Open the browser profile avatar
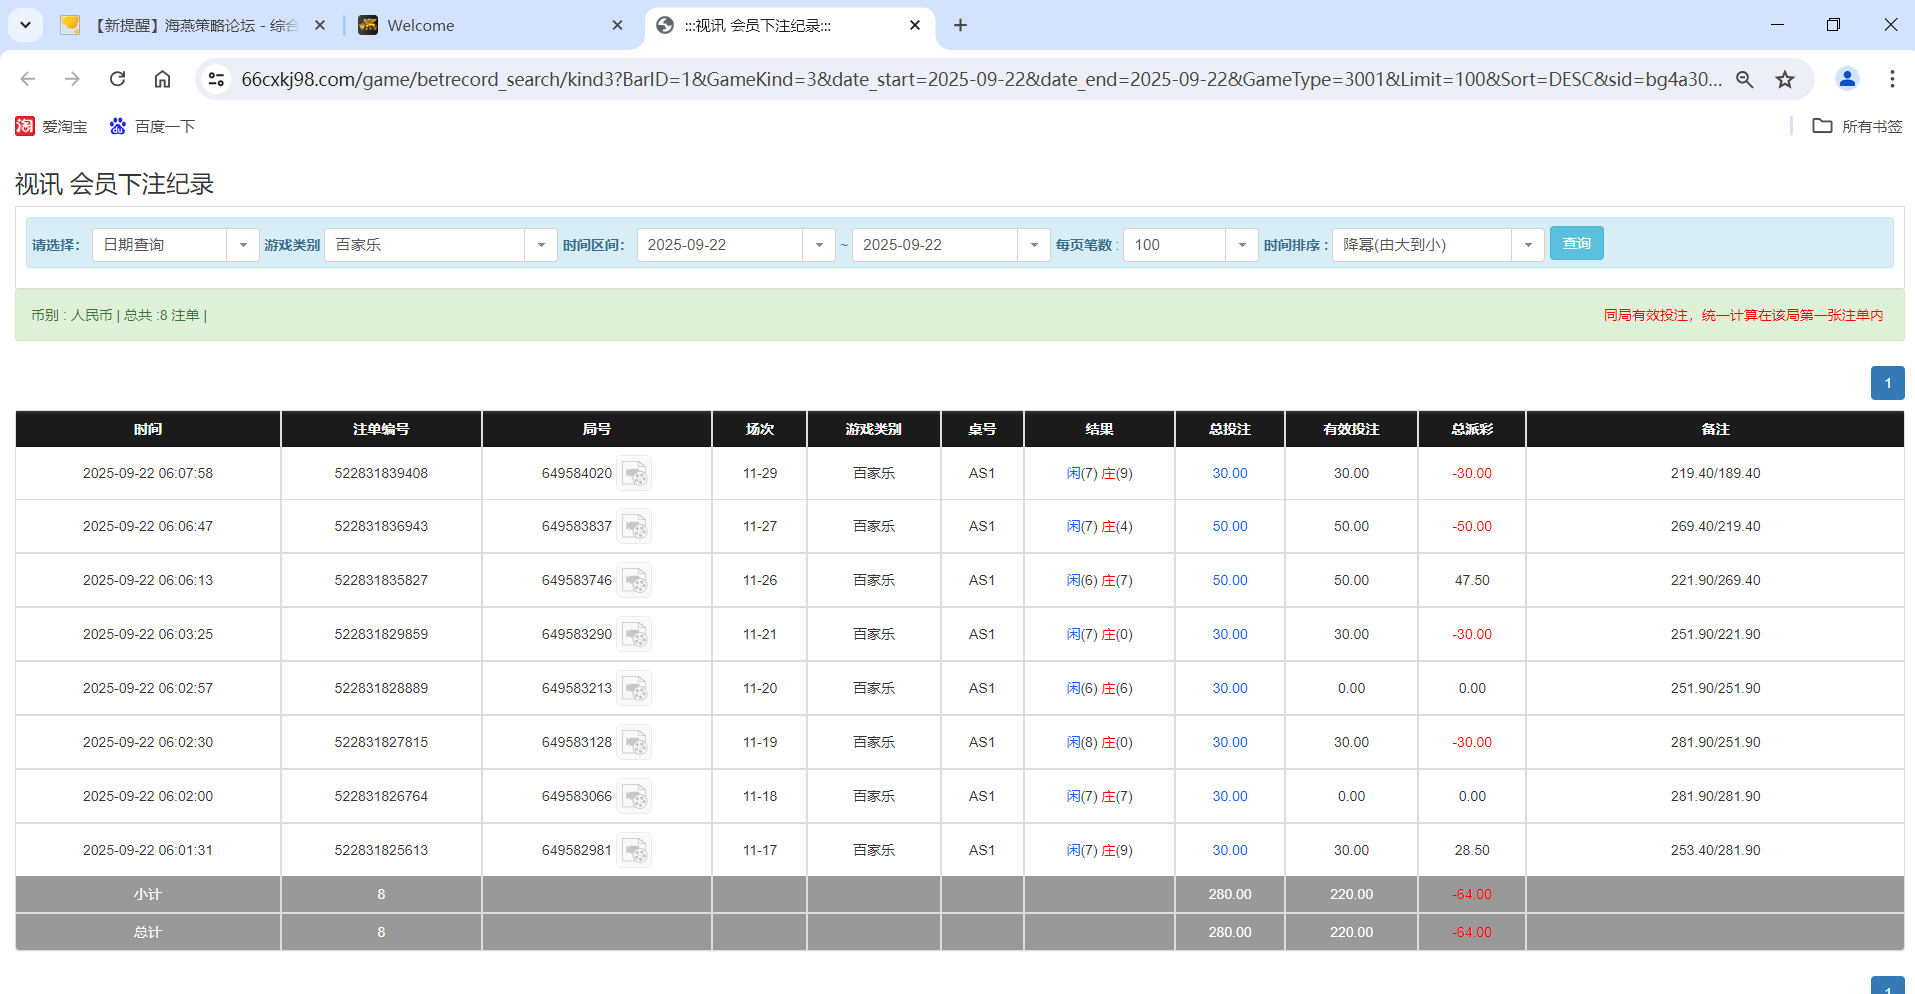Viewport: 1915px width, 994px height. pos(1847,79)
